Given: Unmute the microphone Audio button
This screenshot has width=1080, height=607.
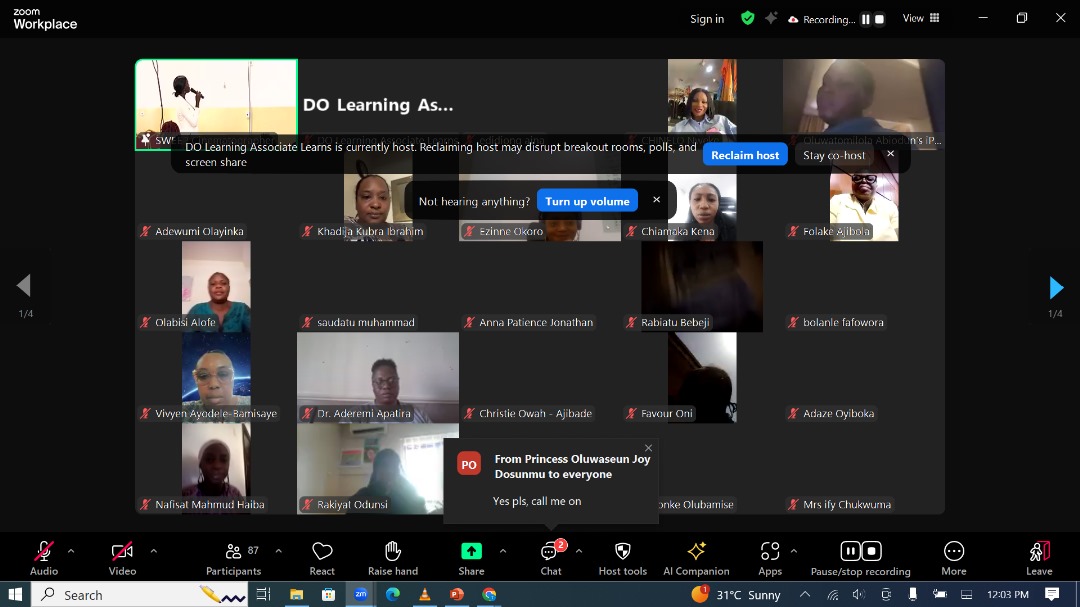Looking at the screenshot, I should point(44,552).
